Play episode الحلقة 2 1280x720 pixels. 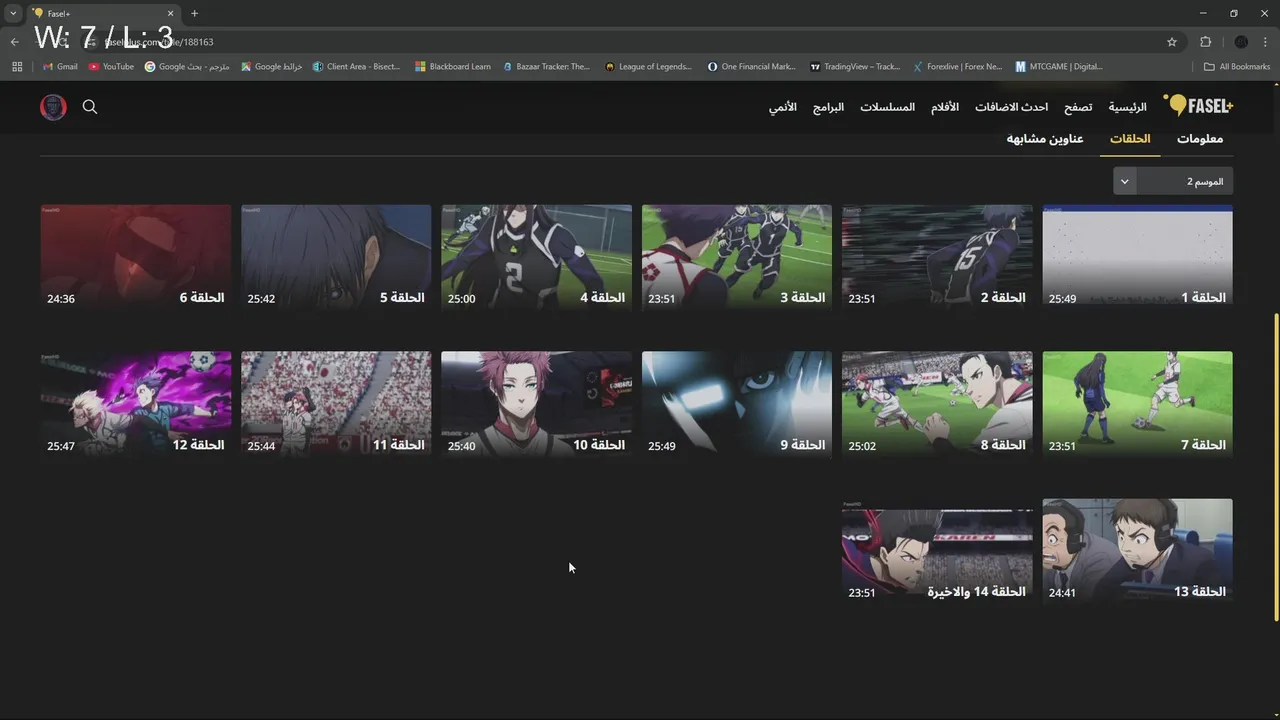pyautogui.click(x=937, y=256)
